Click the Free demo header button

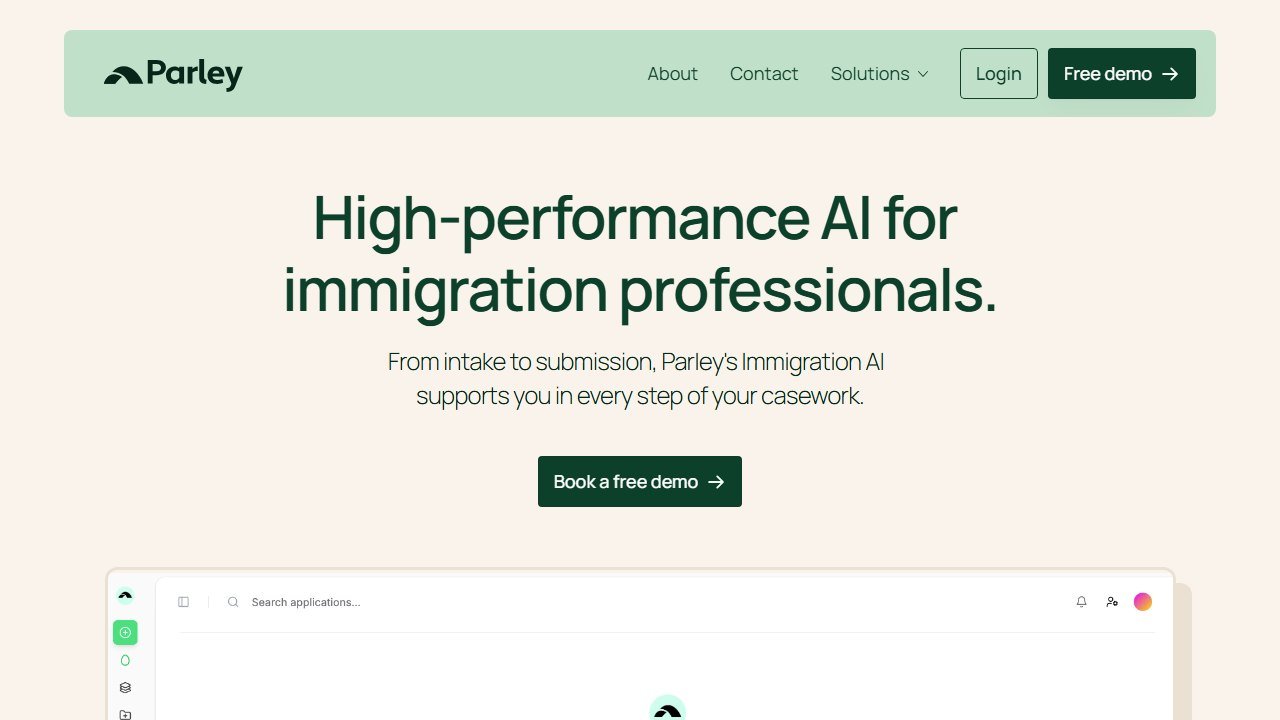(1122, 74)
